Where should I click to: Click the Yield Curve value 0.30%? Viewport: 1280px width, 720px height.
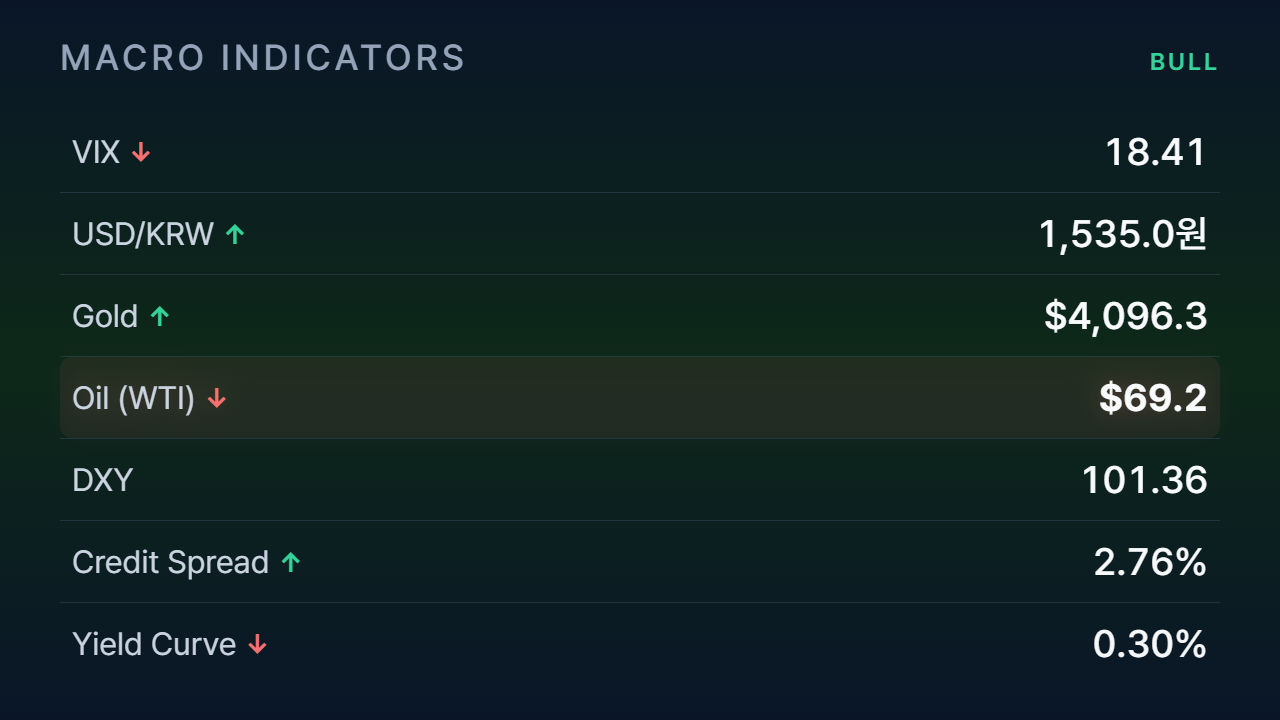pyautogui.click(x=1150, y=644)
